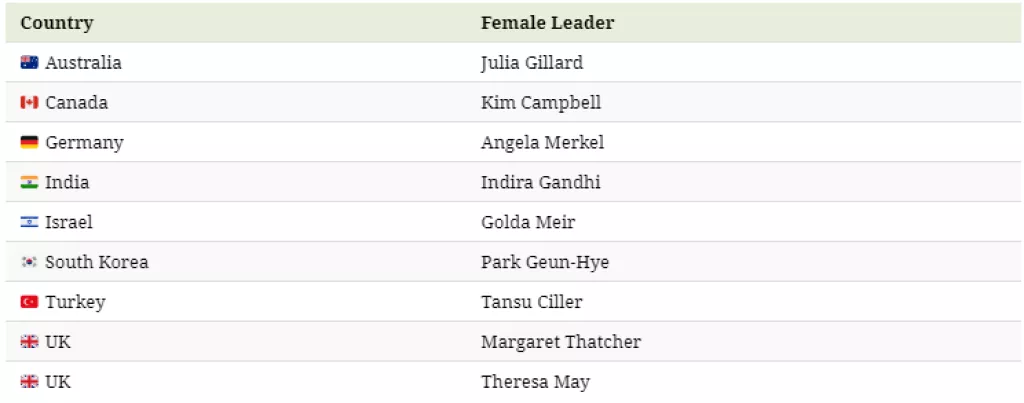Click the Angela Merkel name

[542, 142]
